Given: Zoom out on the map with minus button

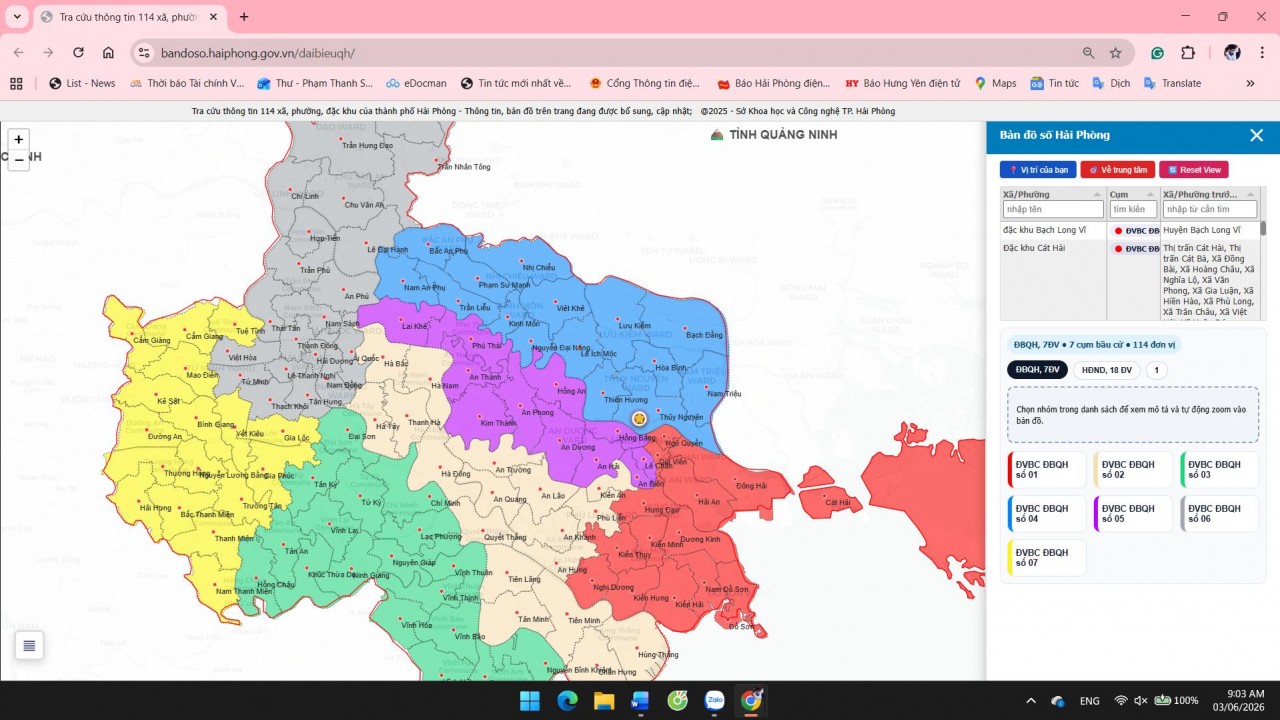Looking at the screenshot, I should tap(18, 160).
